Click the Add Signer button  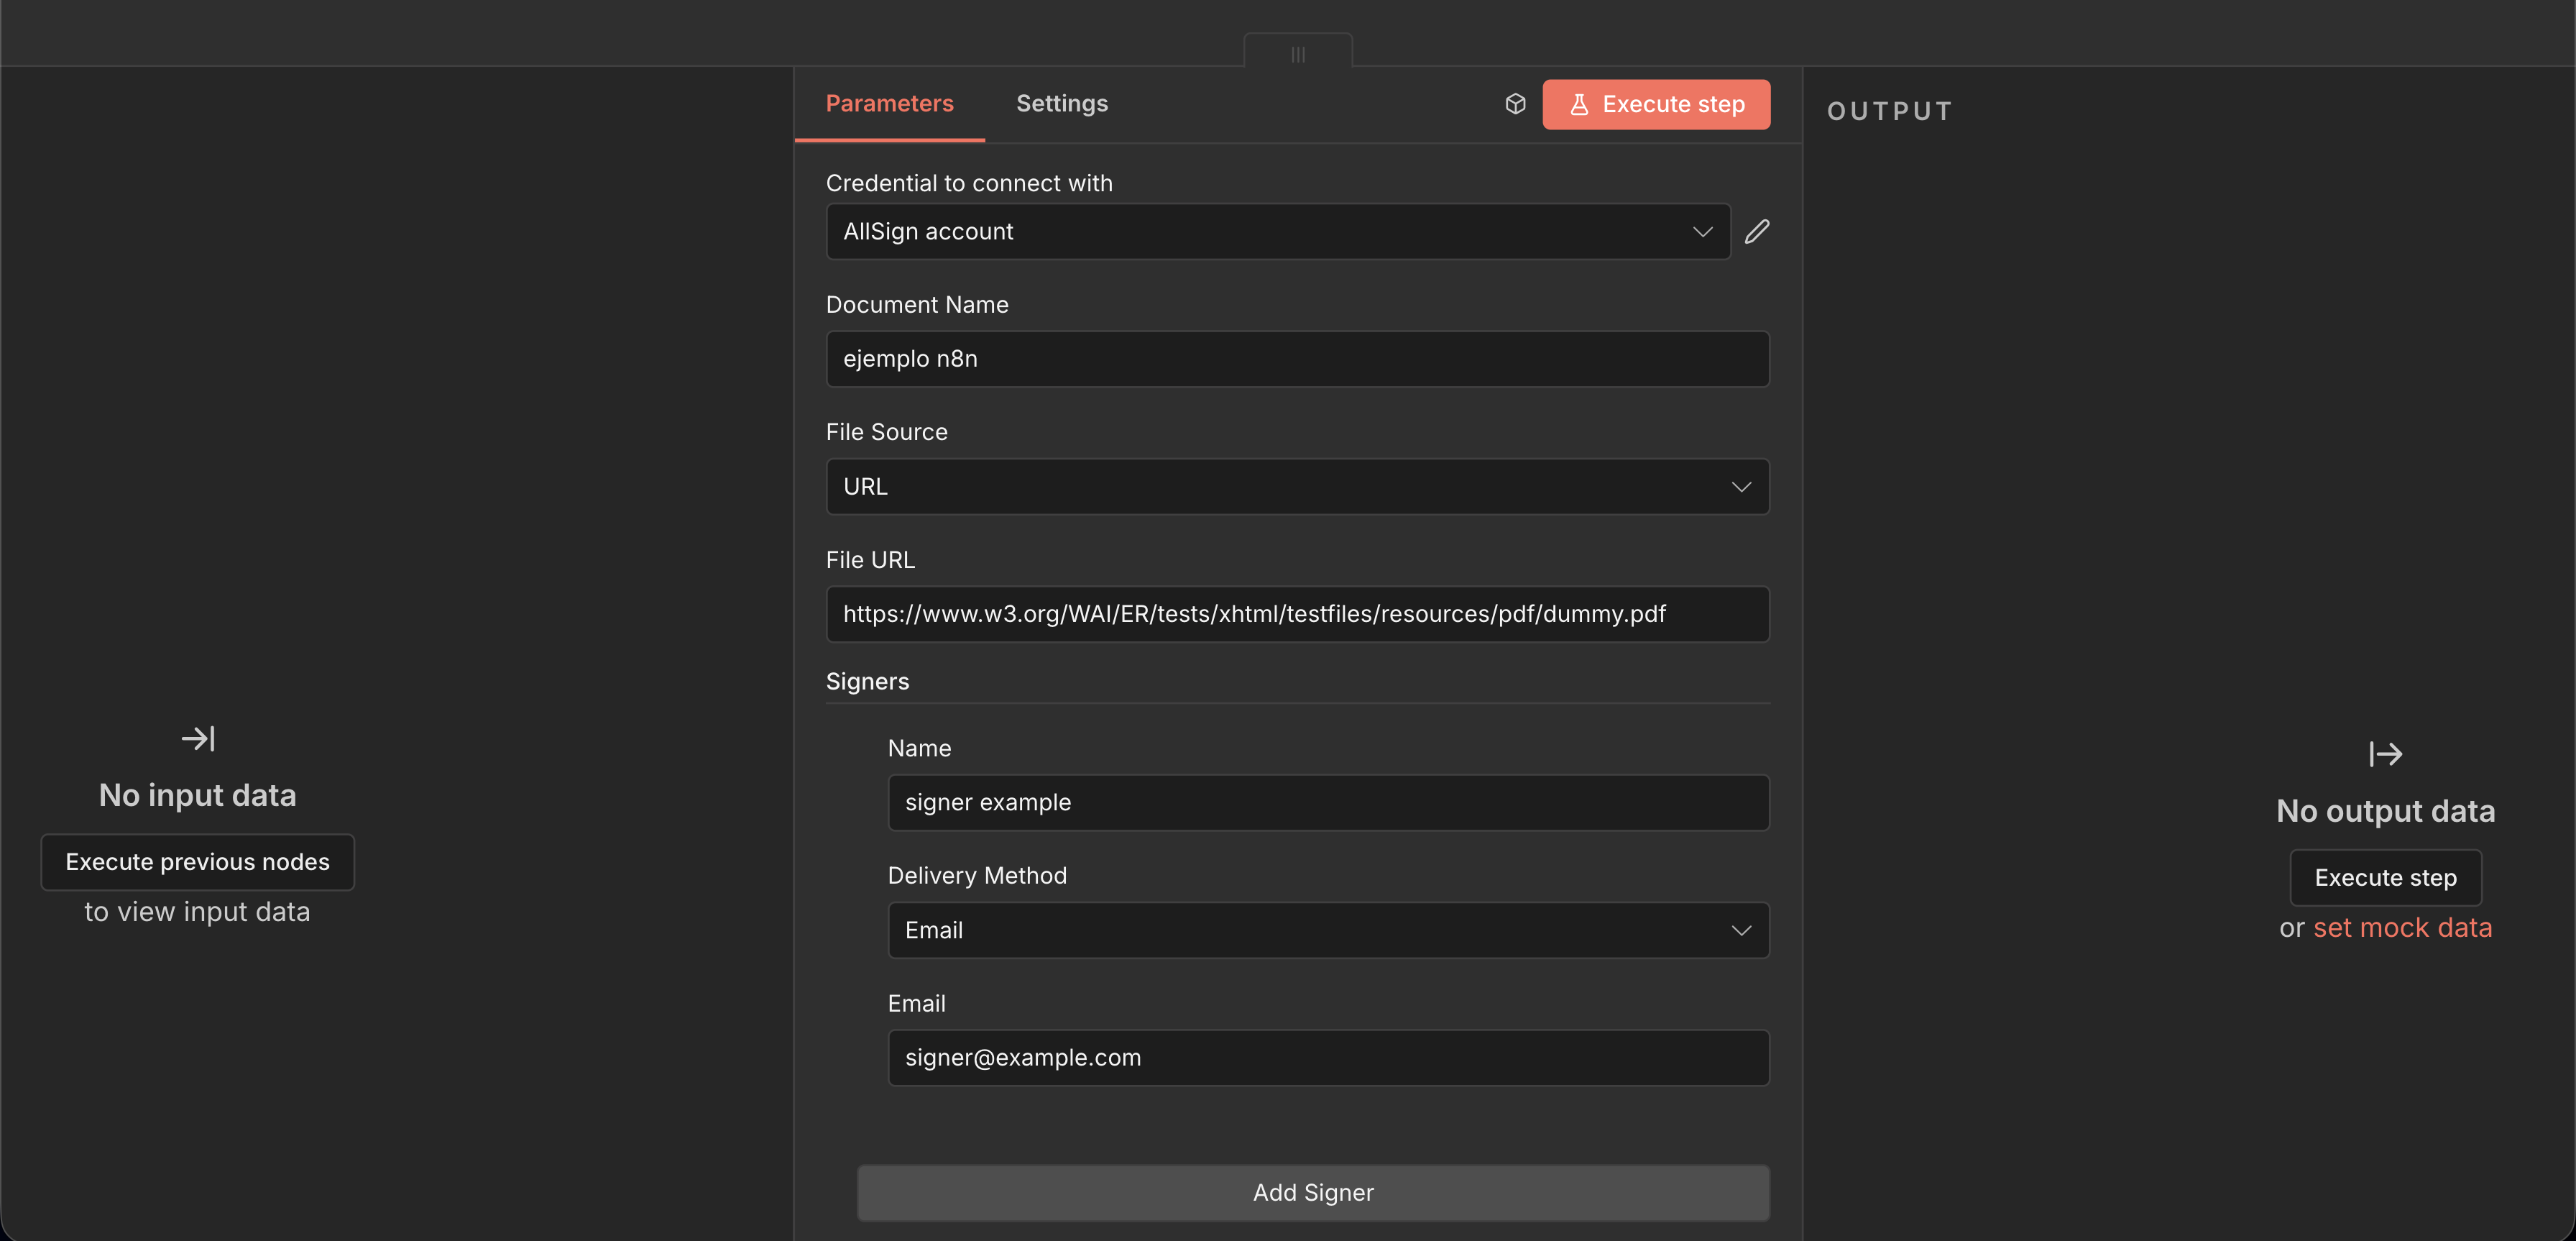(1313, 1192)
